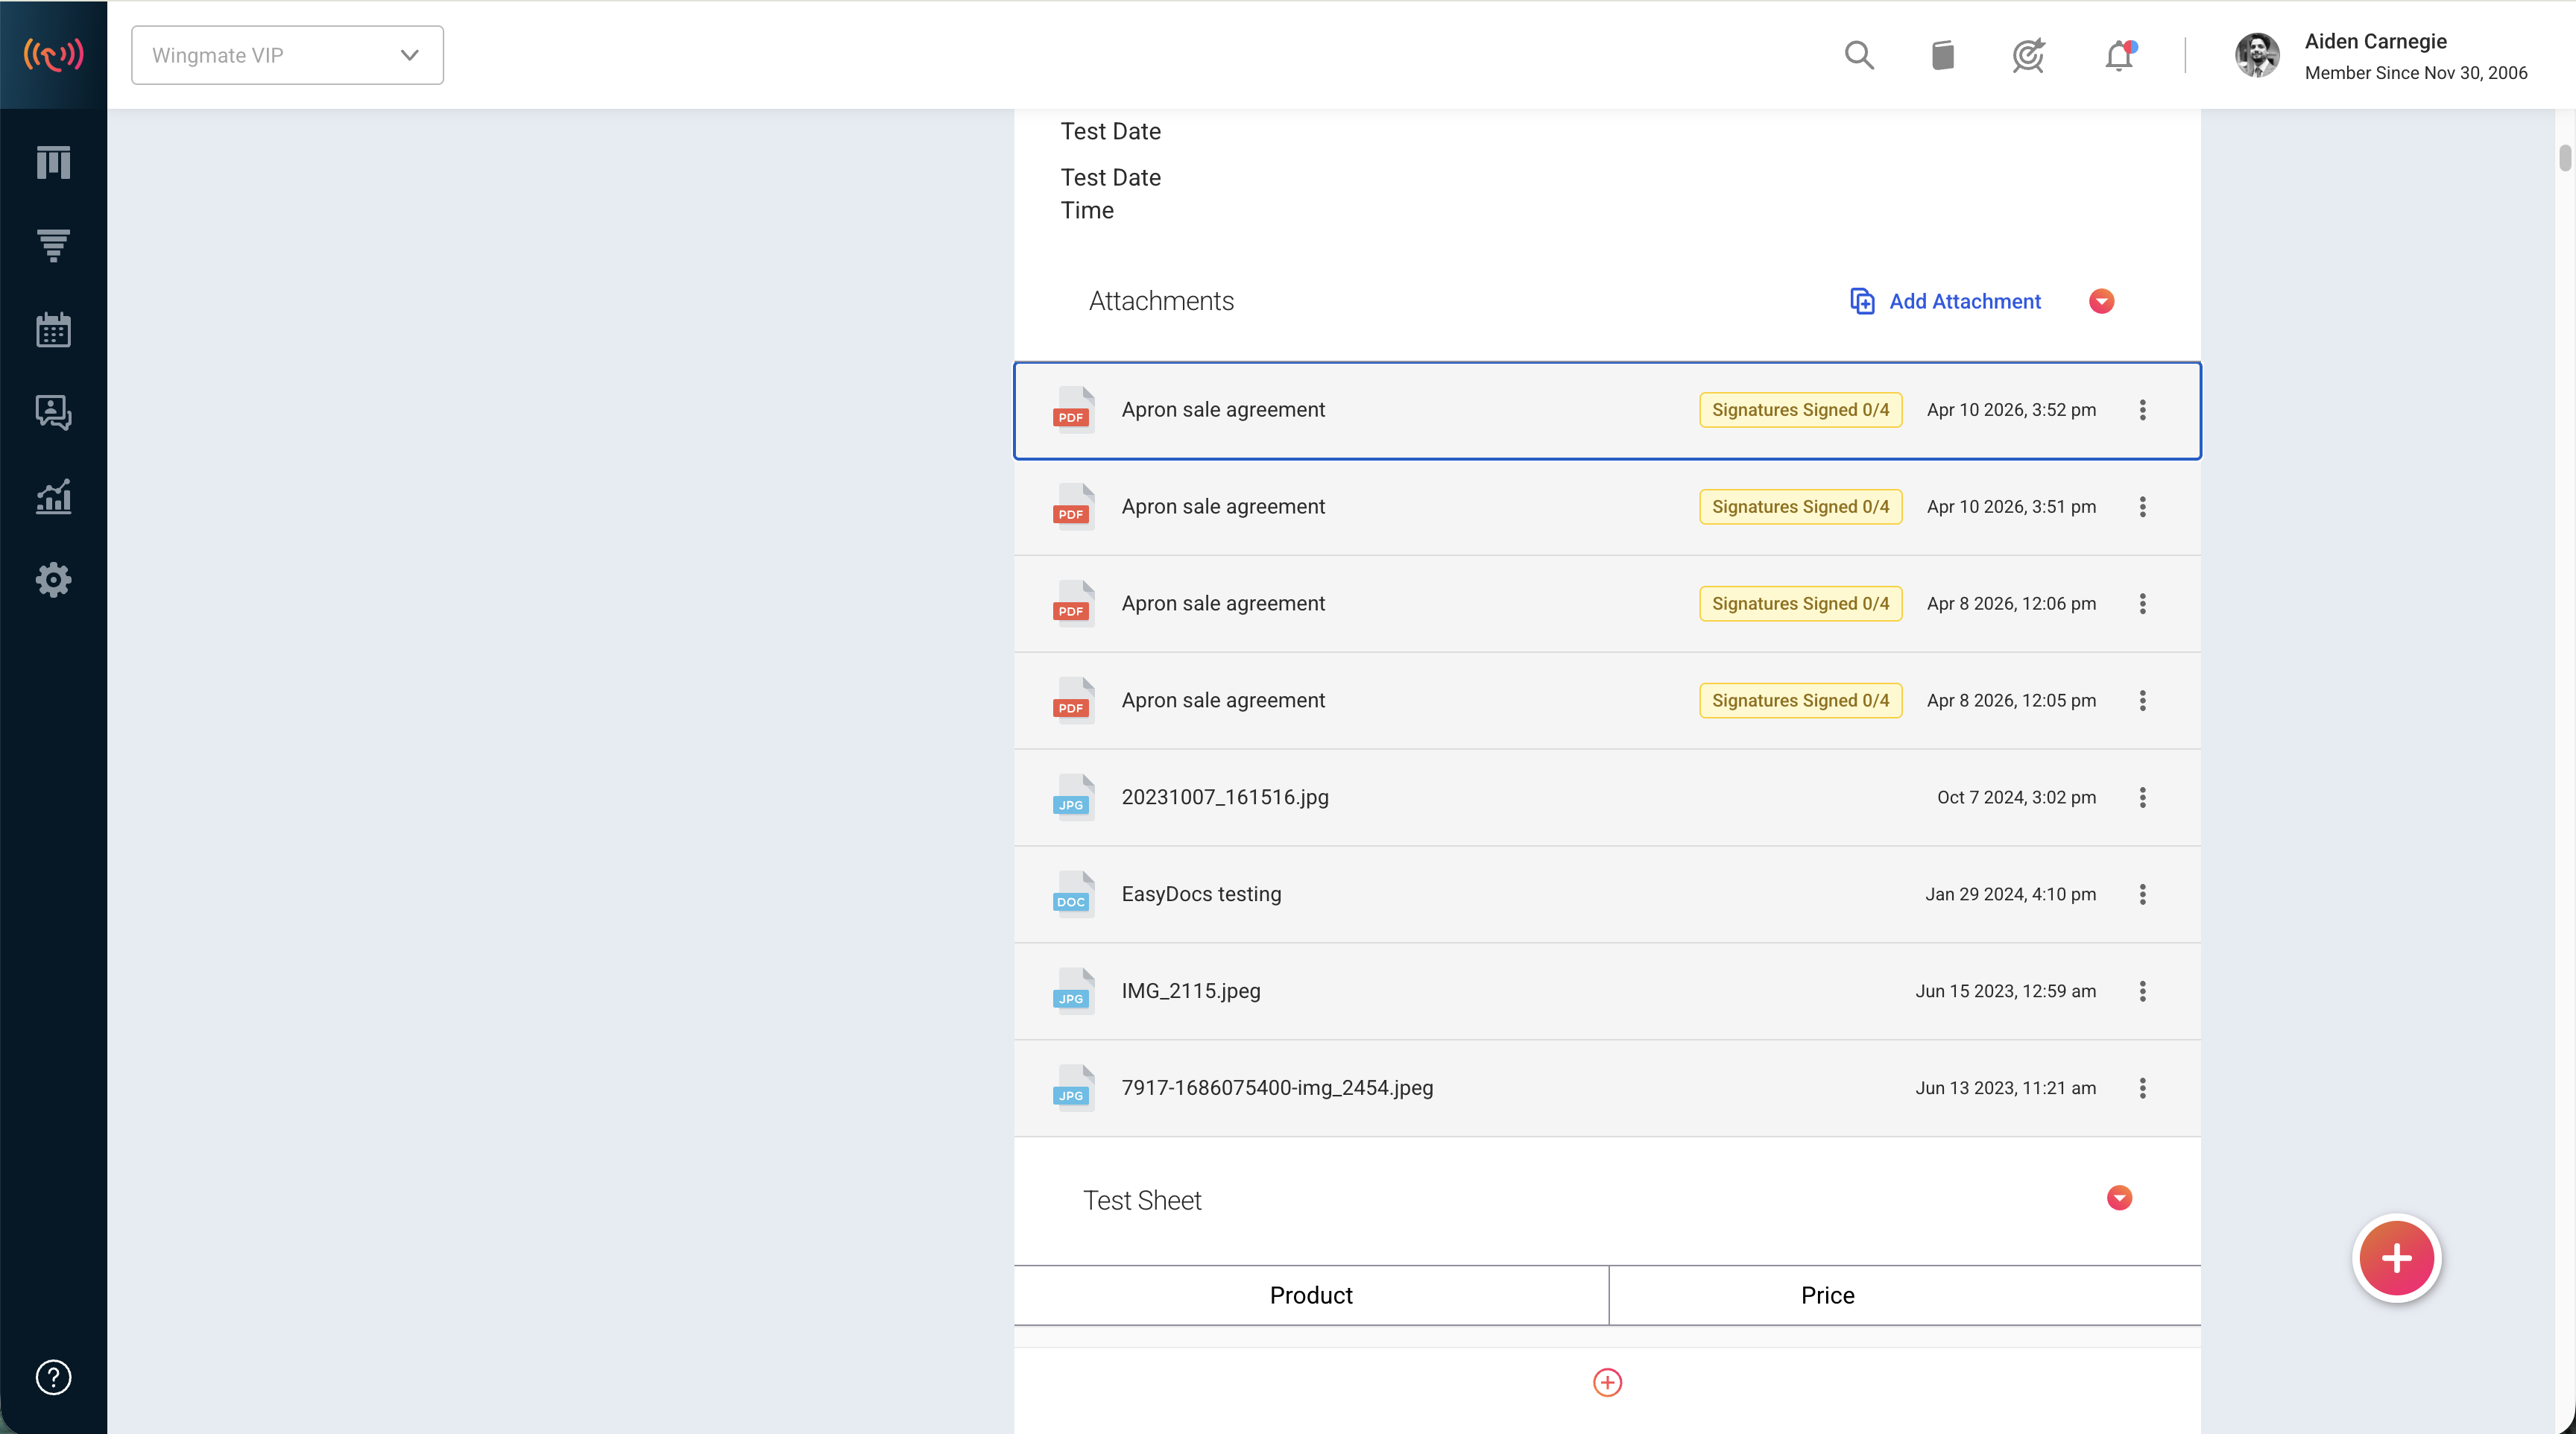Click DOC icon of EasyDocs testing

(x=1073, y=895)
